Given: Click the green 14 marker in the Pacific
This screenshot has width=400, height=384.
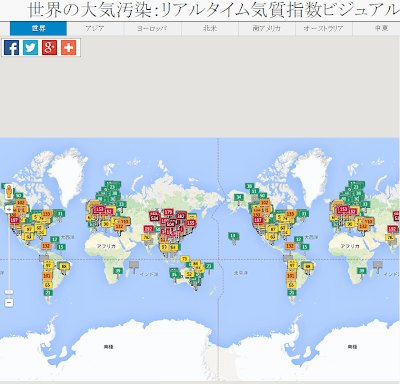Looking at the screenshot, I should pyautogui.click(x=233, y=236).
